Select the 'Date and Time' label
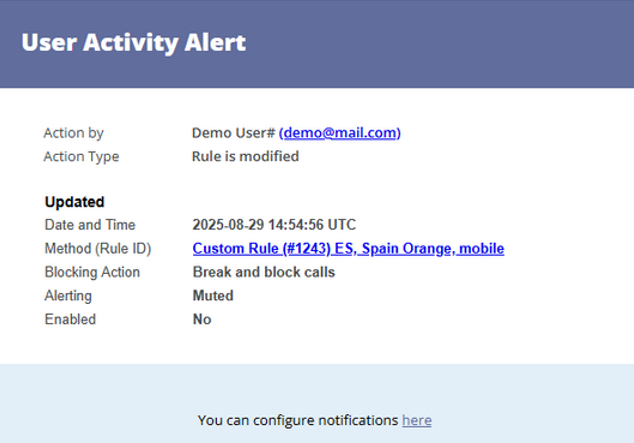The width and height of the screenshot is (634, 443). pyautogui.click(x=90, y=225)
